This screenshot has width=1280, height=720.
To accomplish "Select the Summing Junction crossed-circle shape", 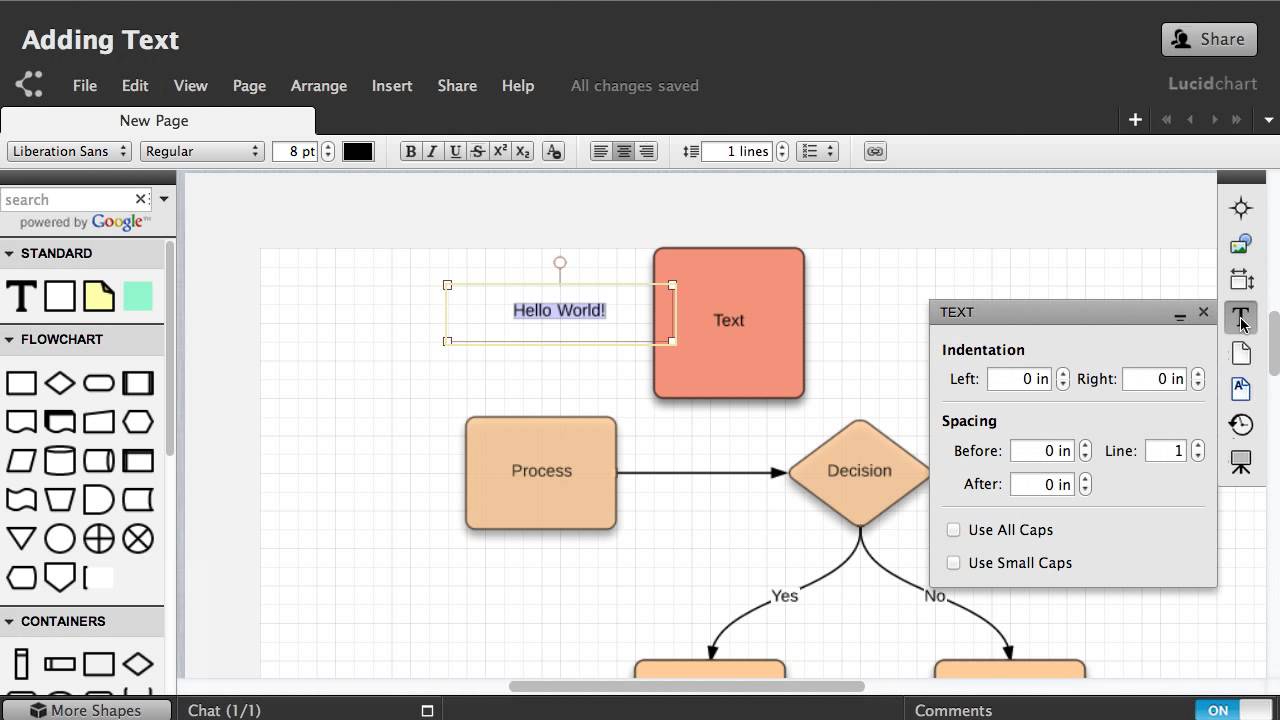I will tap(138, 539).
